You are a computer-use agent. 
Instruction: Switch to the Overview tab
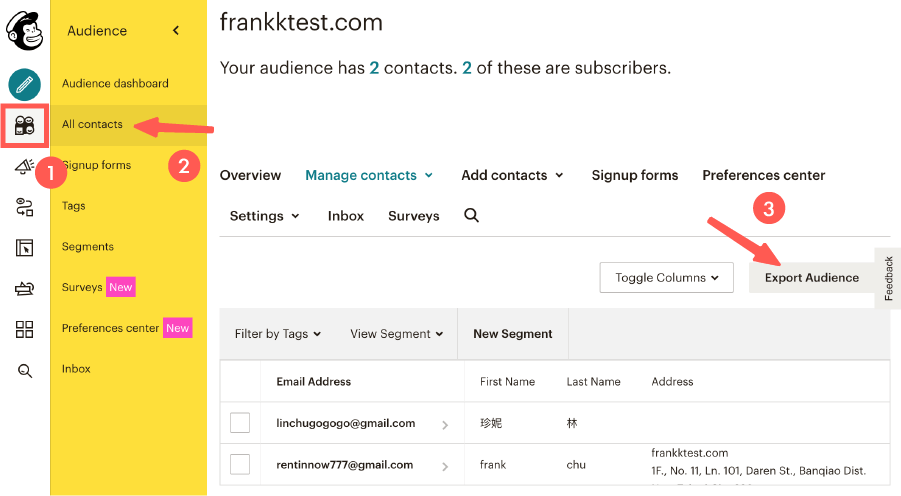(x=250, y=175)
